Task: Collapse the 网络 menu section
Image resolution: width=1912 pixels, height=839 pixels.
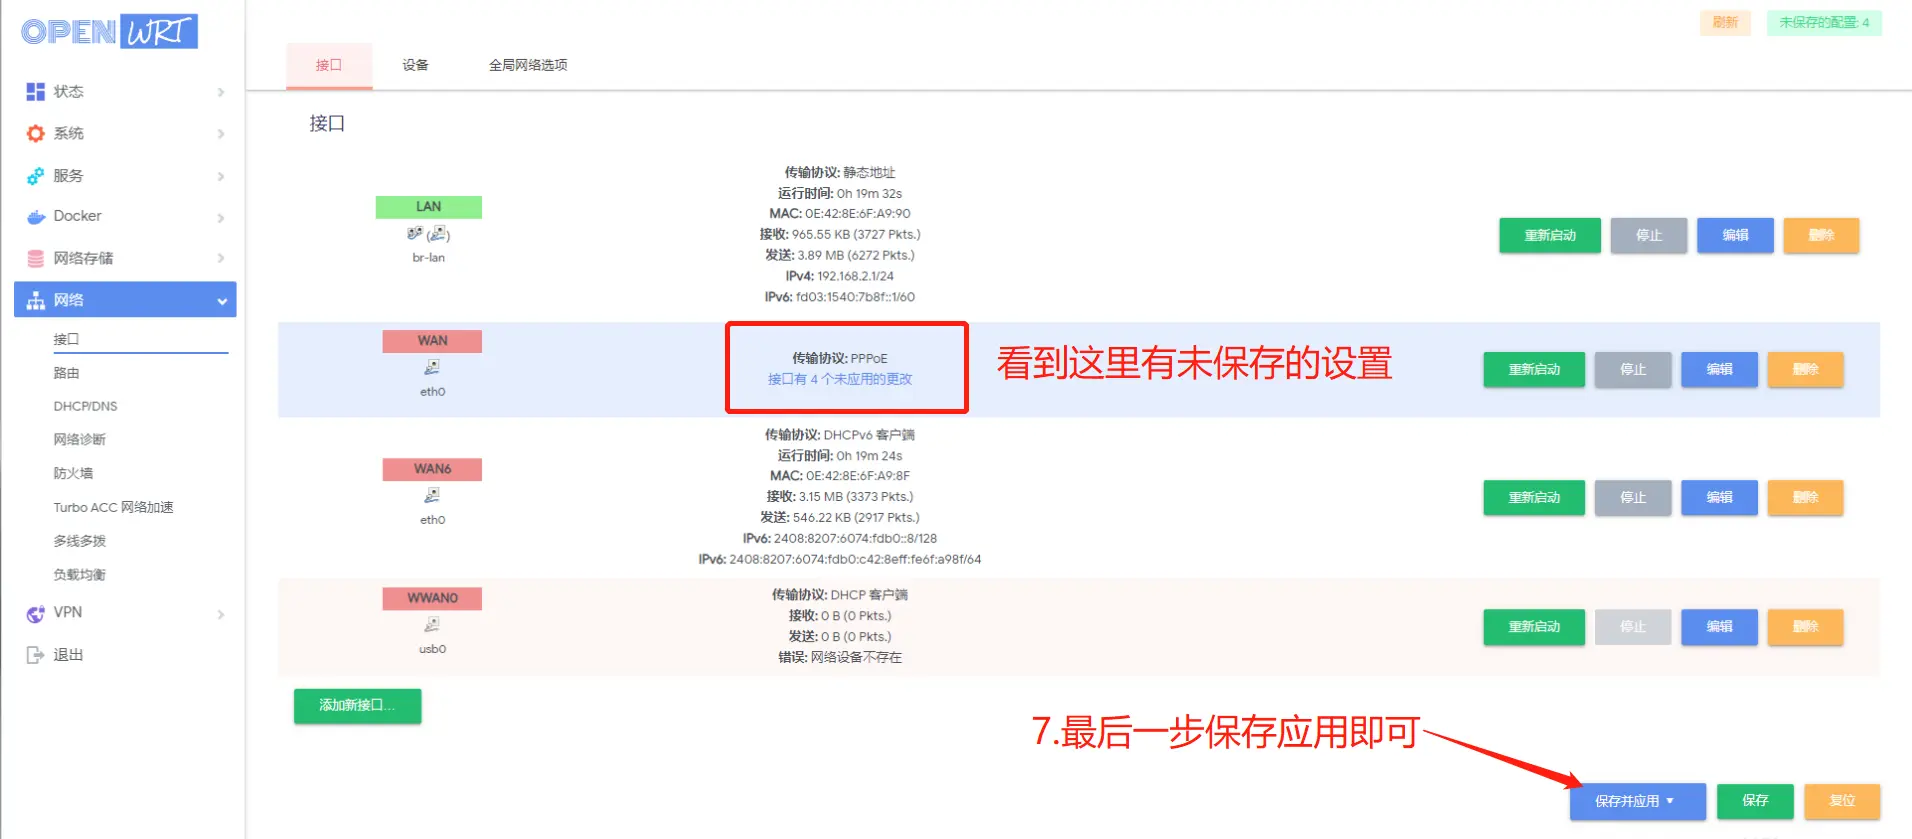Action: (x=222, y=301)
